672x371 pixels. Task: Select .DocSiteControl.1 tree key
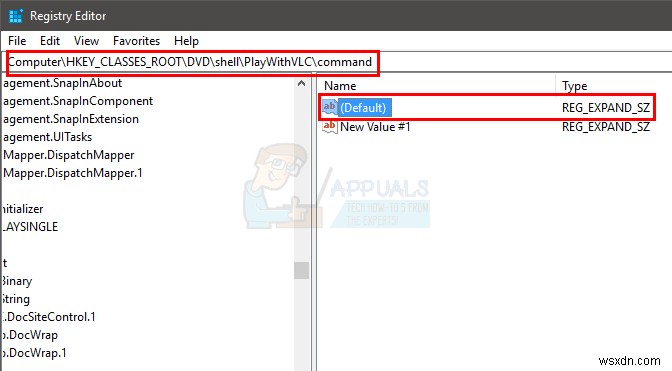[x=49, y=317]
